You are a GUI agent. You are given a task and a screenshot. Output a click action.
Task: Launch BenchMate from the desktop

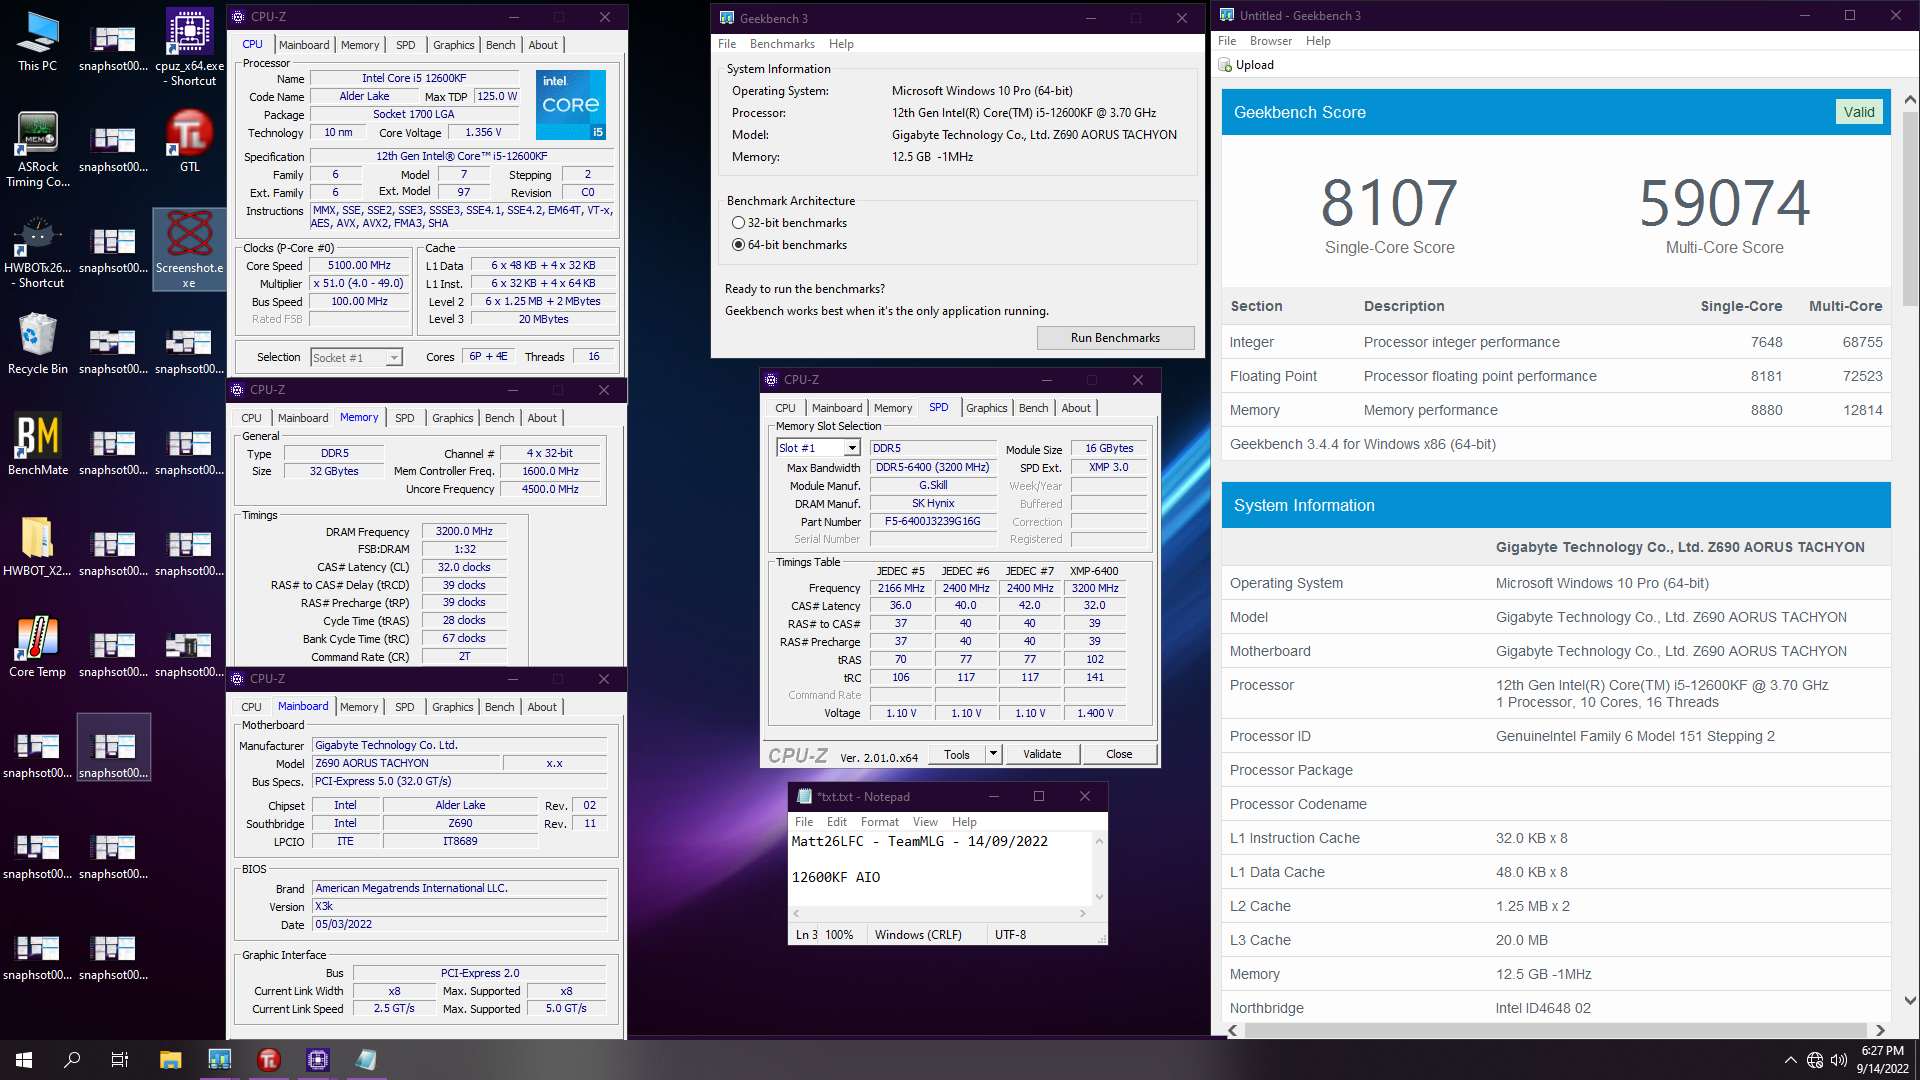(x=37, y=444)
